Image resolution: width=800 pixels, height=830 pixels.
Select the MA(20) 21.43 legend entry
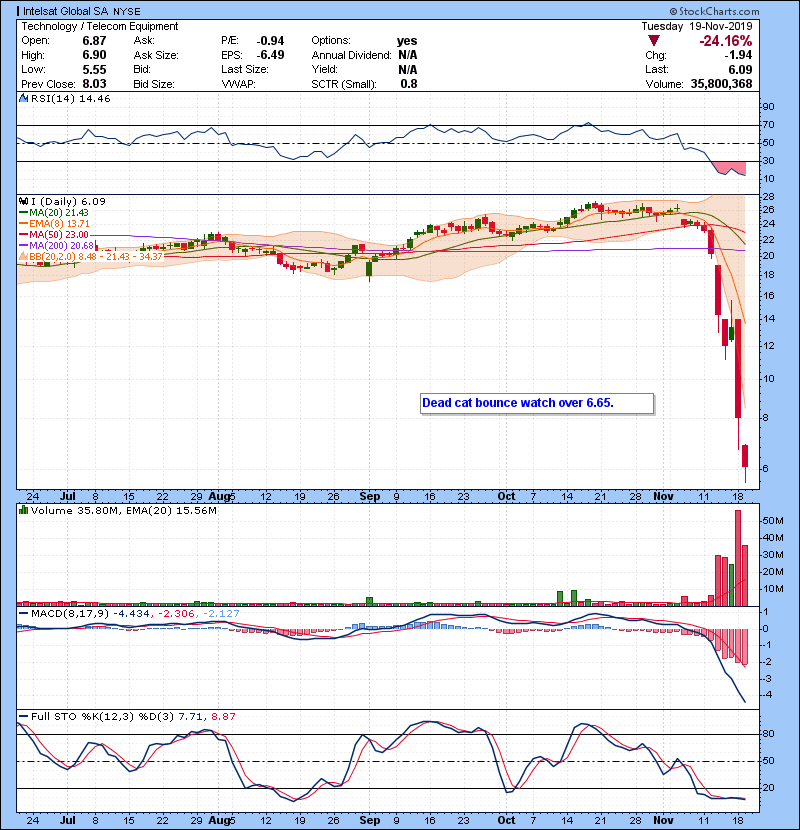point(54,212)
